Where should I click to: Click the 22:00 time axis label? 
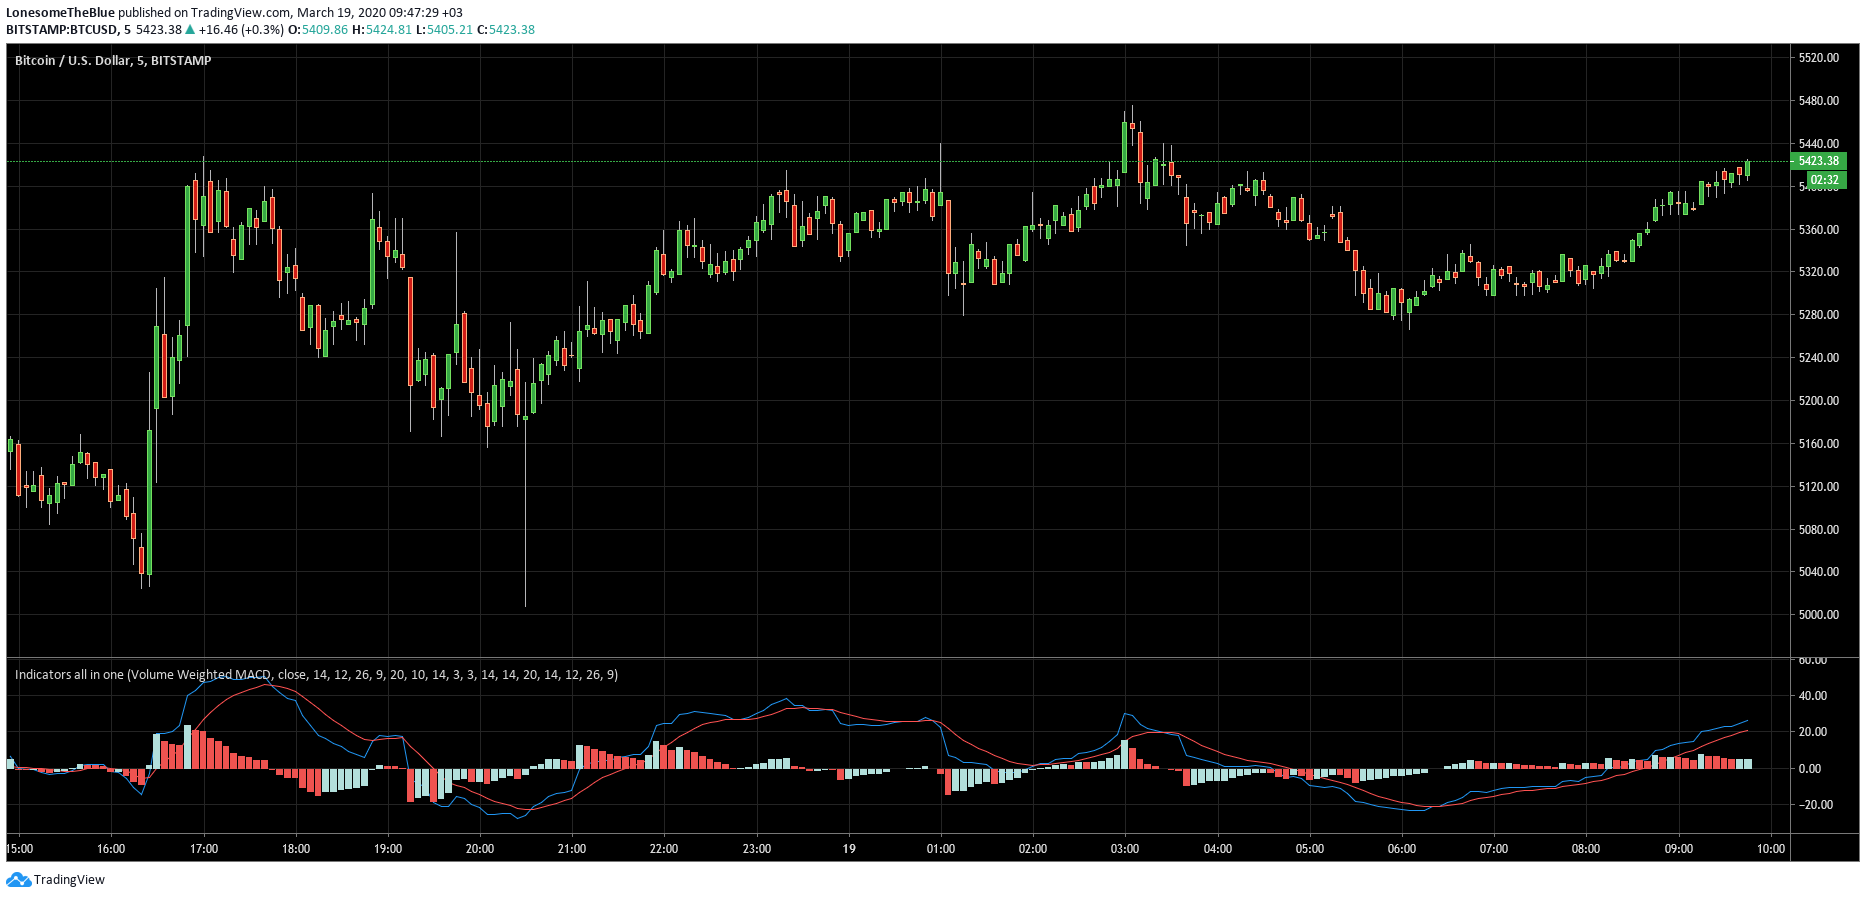(x=664, y=849)
